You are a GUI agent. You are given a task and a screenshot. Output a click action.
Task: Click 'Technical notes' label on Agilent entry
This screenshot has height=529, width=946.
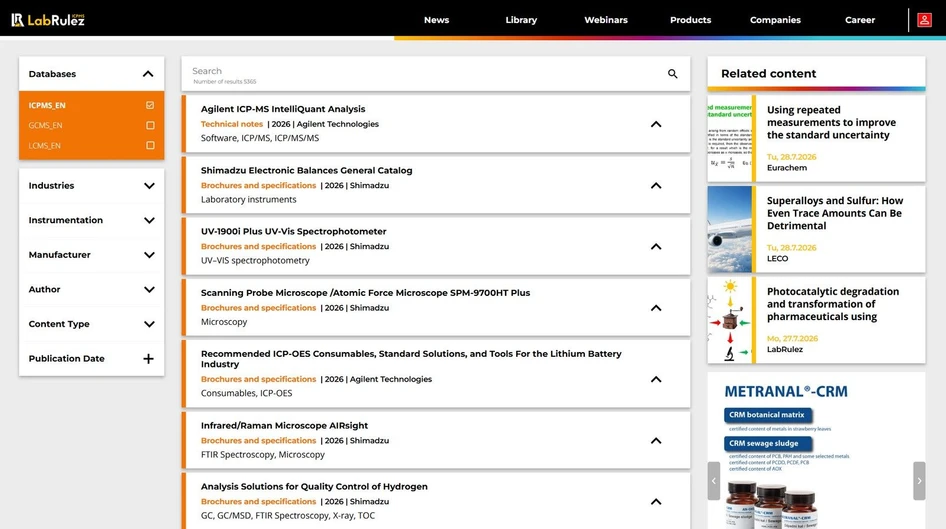click(x=232, y=124)
